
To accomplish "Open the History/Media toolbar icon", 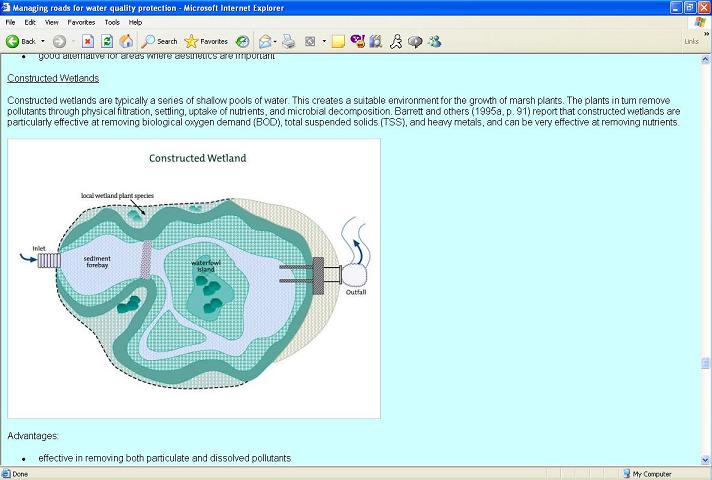I will pyautogui.click(x=242, y=41).
